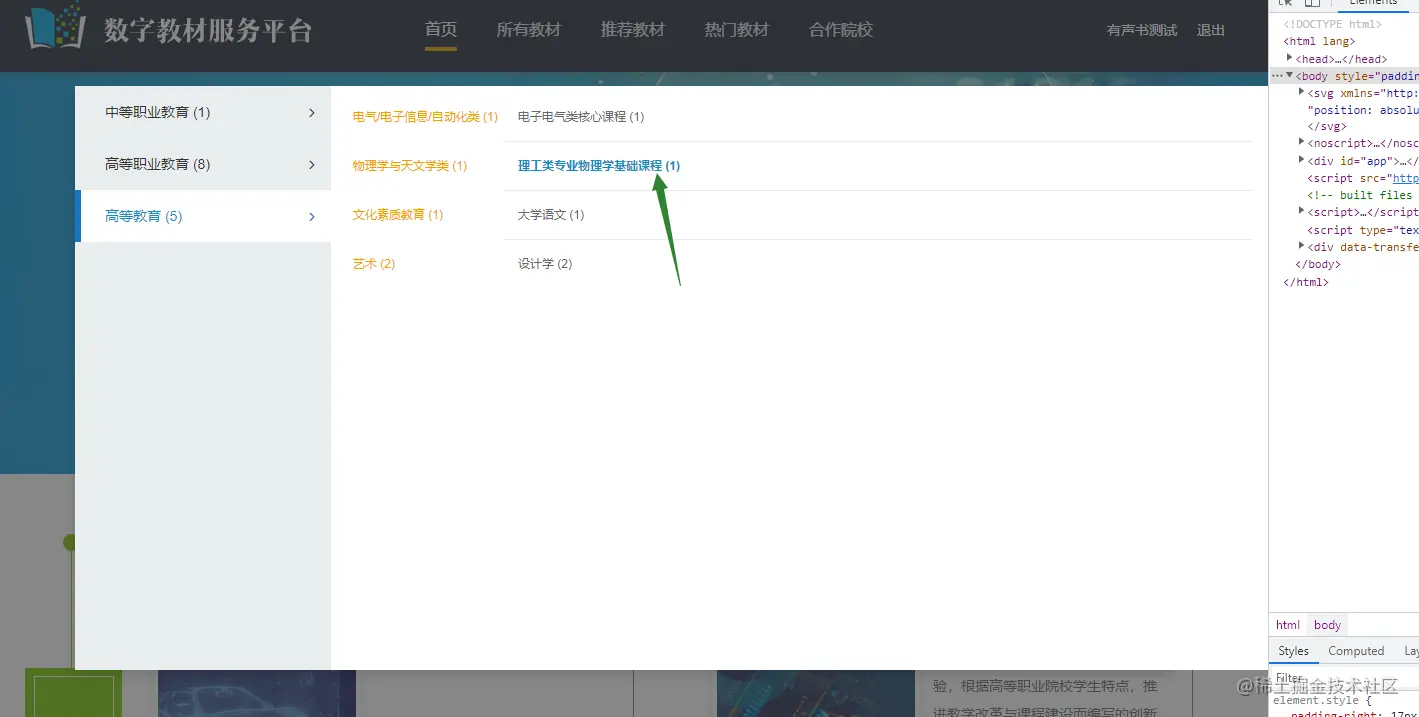Viewport: 1419px width, 717px height.
Task: Click the body breadcrumb in DevTools
Action: (x=1328, y=625)
